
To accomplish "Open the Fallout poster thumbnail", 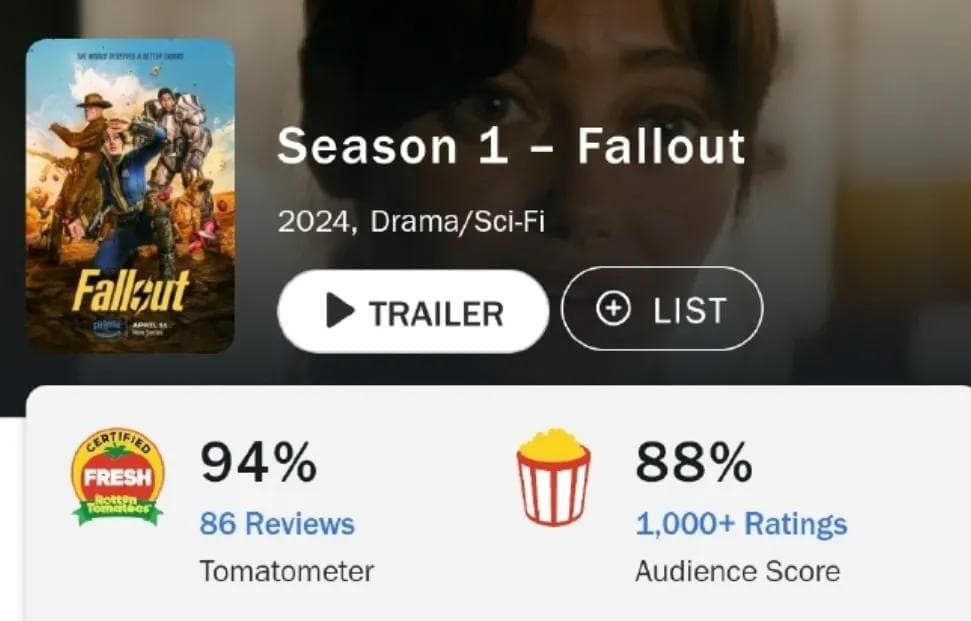I will [130, 196].
